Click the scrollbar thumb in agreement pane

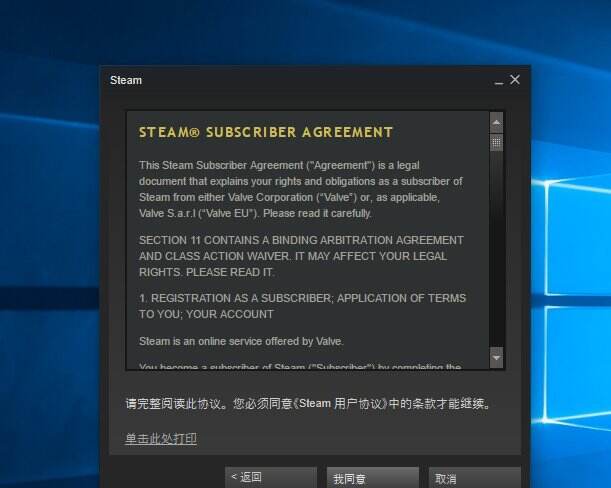496,142
